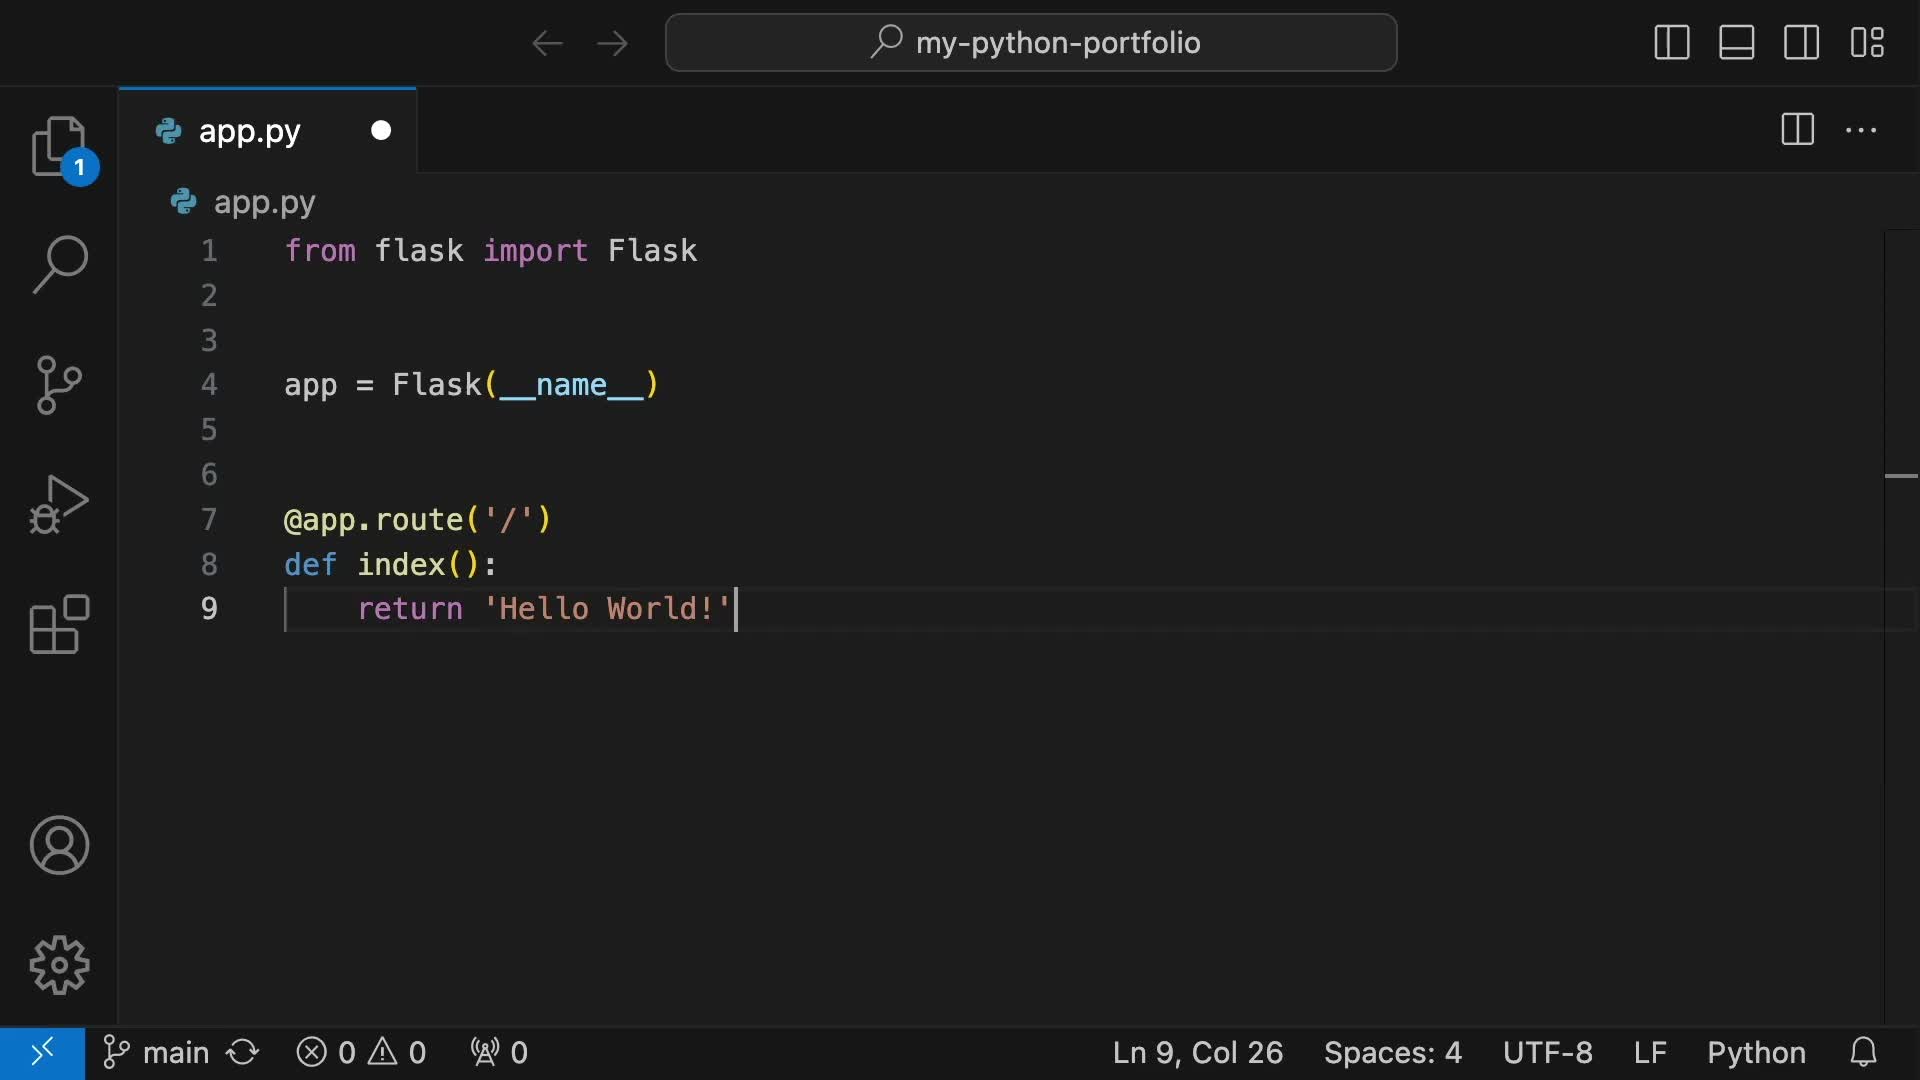The image size is (1920, 1080).
Task: Open the Accounts menu icon
Action: pos(59,846)
